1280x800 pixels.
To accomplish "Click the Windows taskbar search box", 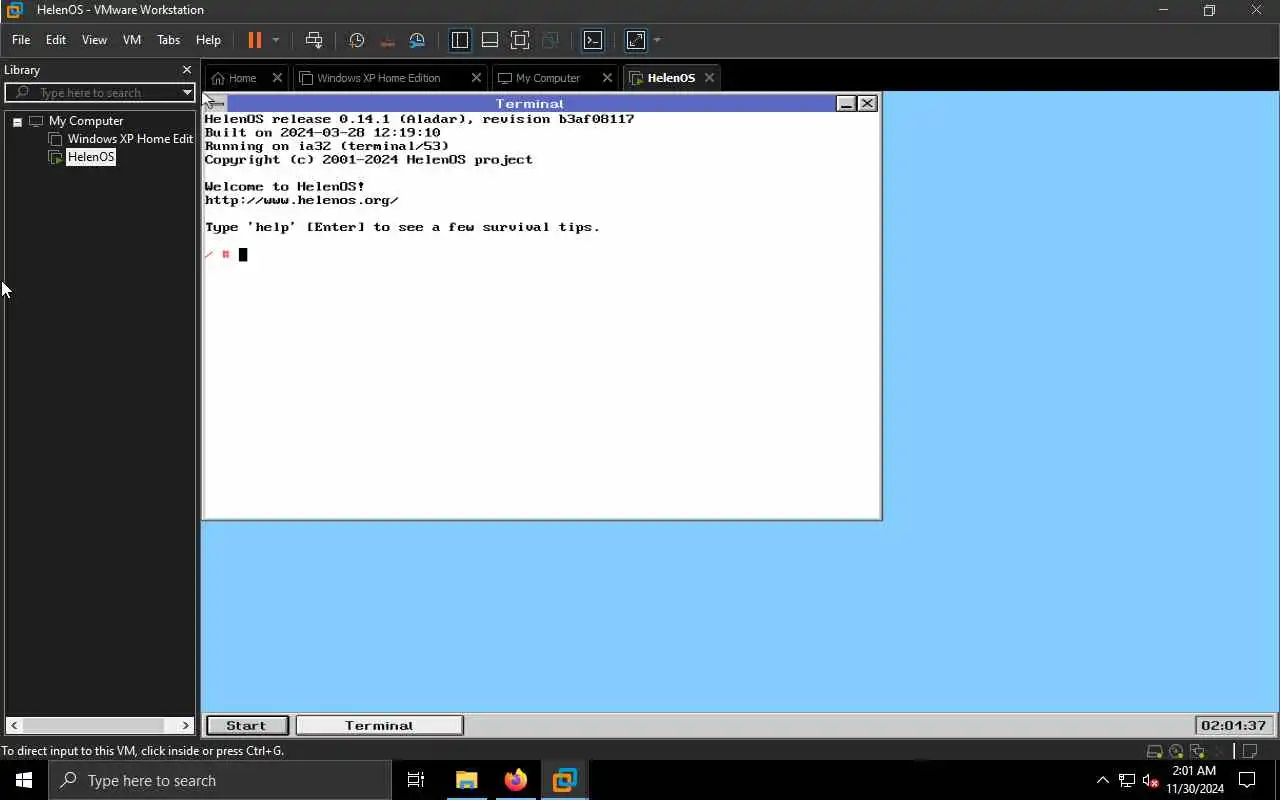I will 219,780.
